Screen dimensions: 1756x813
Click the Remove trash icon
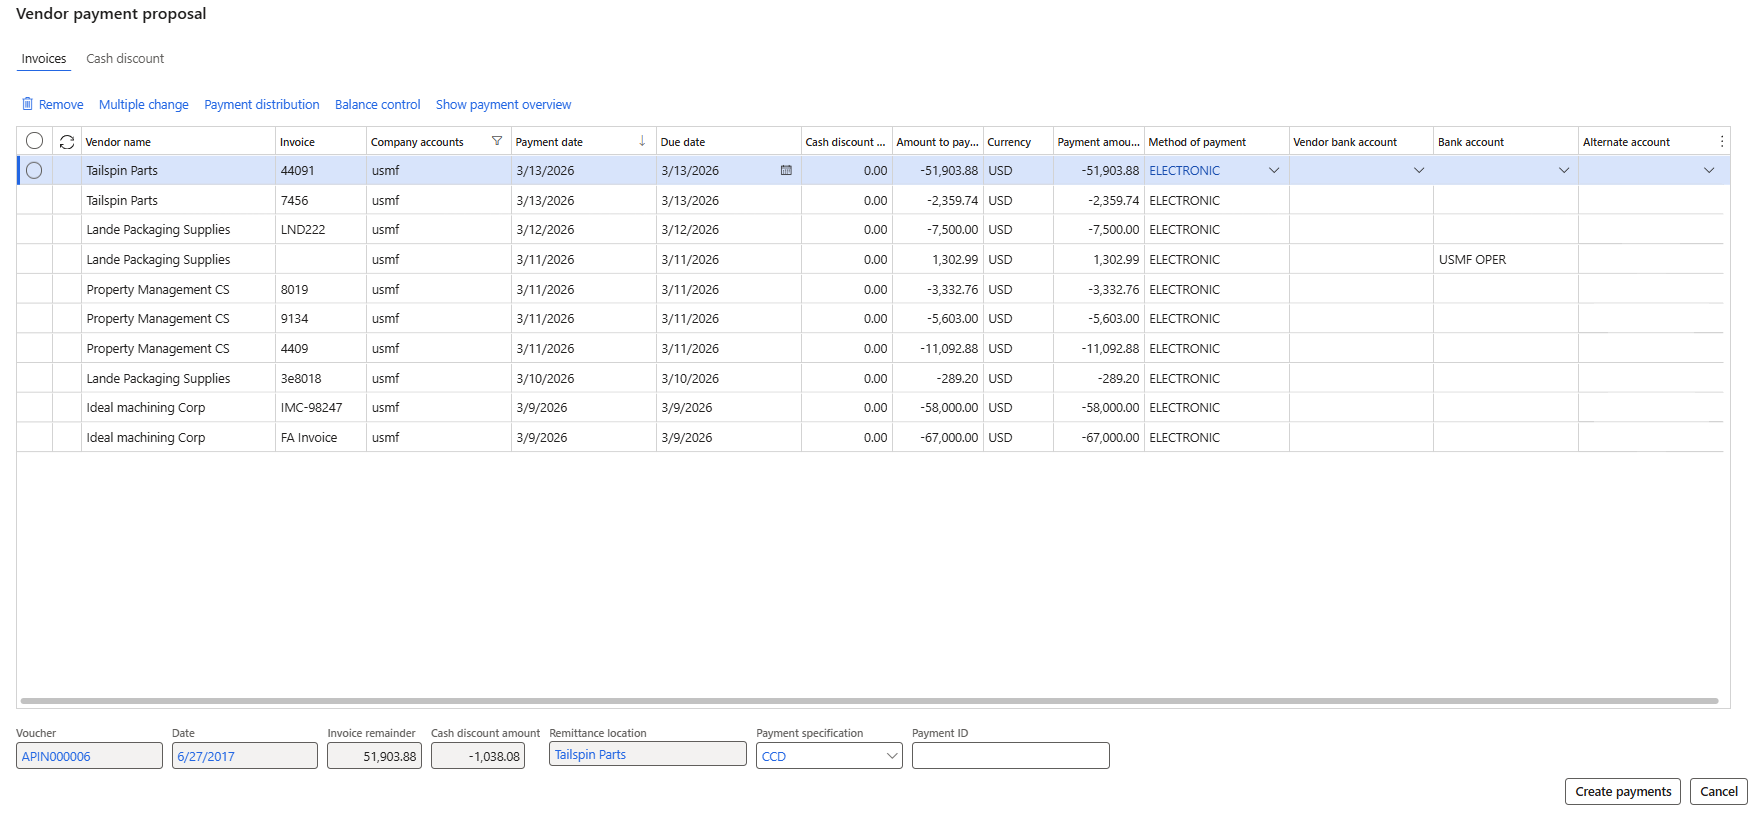point(28,104)
